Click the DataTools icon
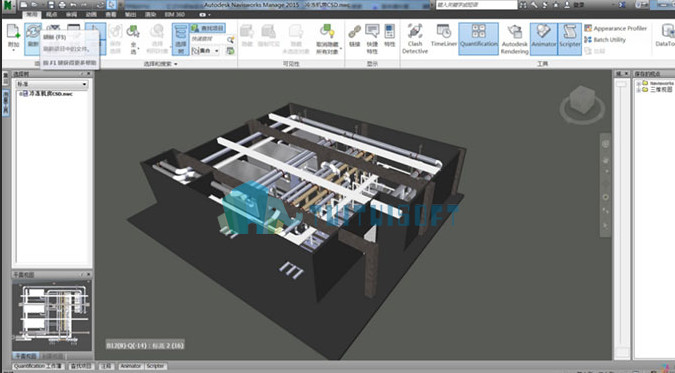675x373 pixels. [x=666, y=36]
